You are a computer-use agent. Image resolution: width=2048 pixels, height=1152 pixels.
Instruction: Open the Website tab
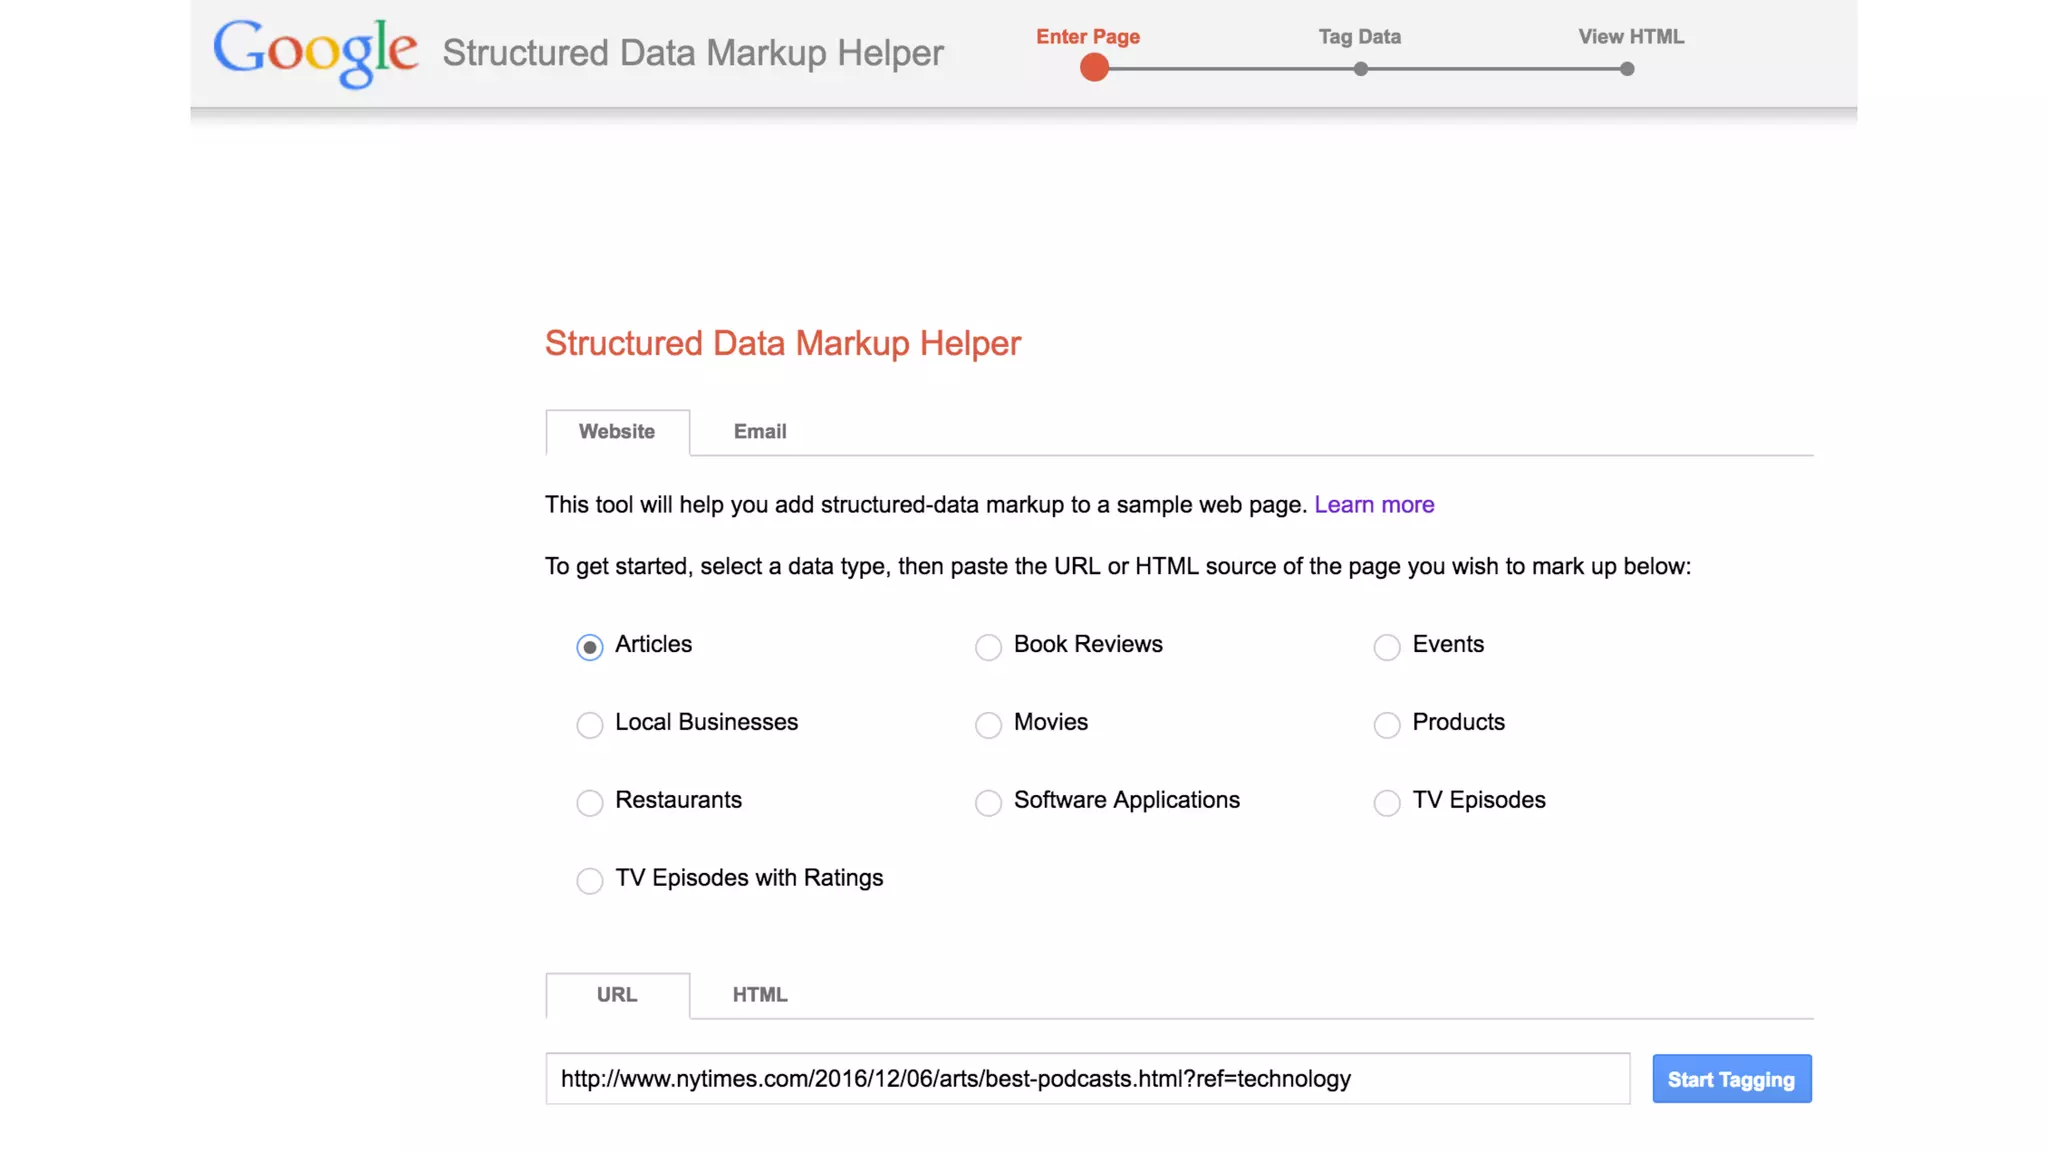click(617, 432)
